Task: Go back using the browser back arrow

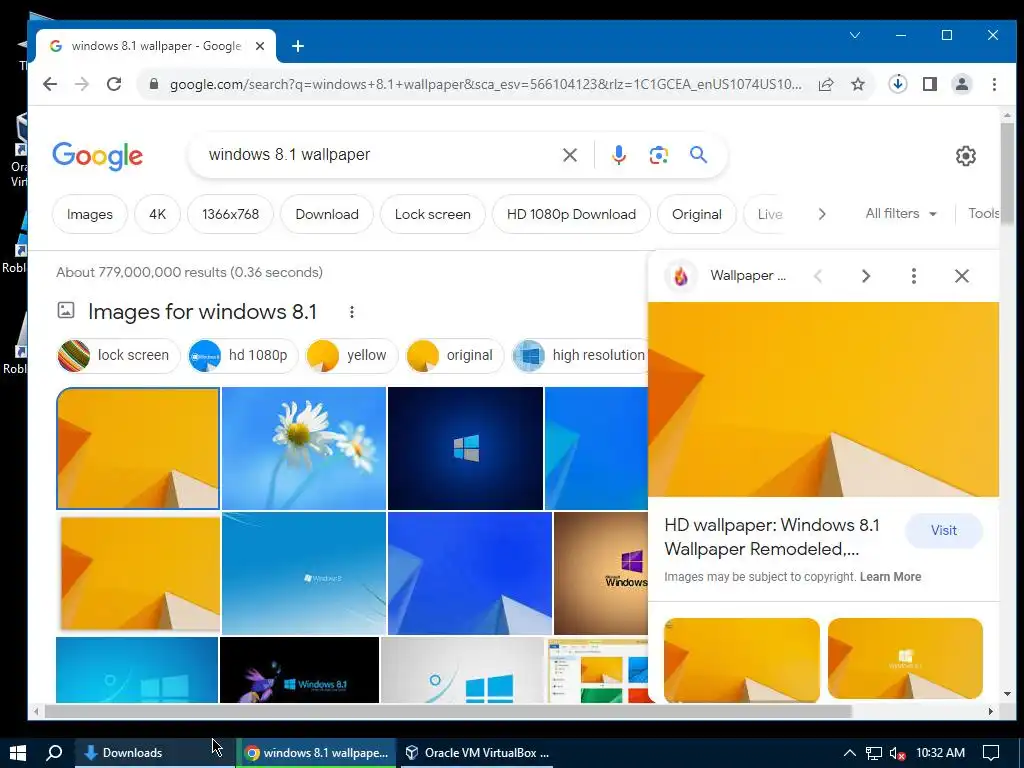Action: [50, 84]
